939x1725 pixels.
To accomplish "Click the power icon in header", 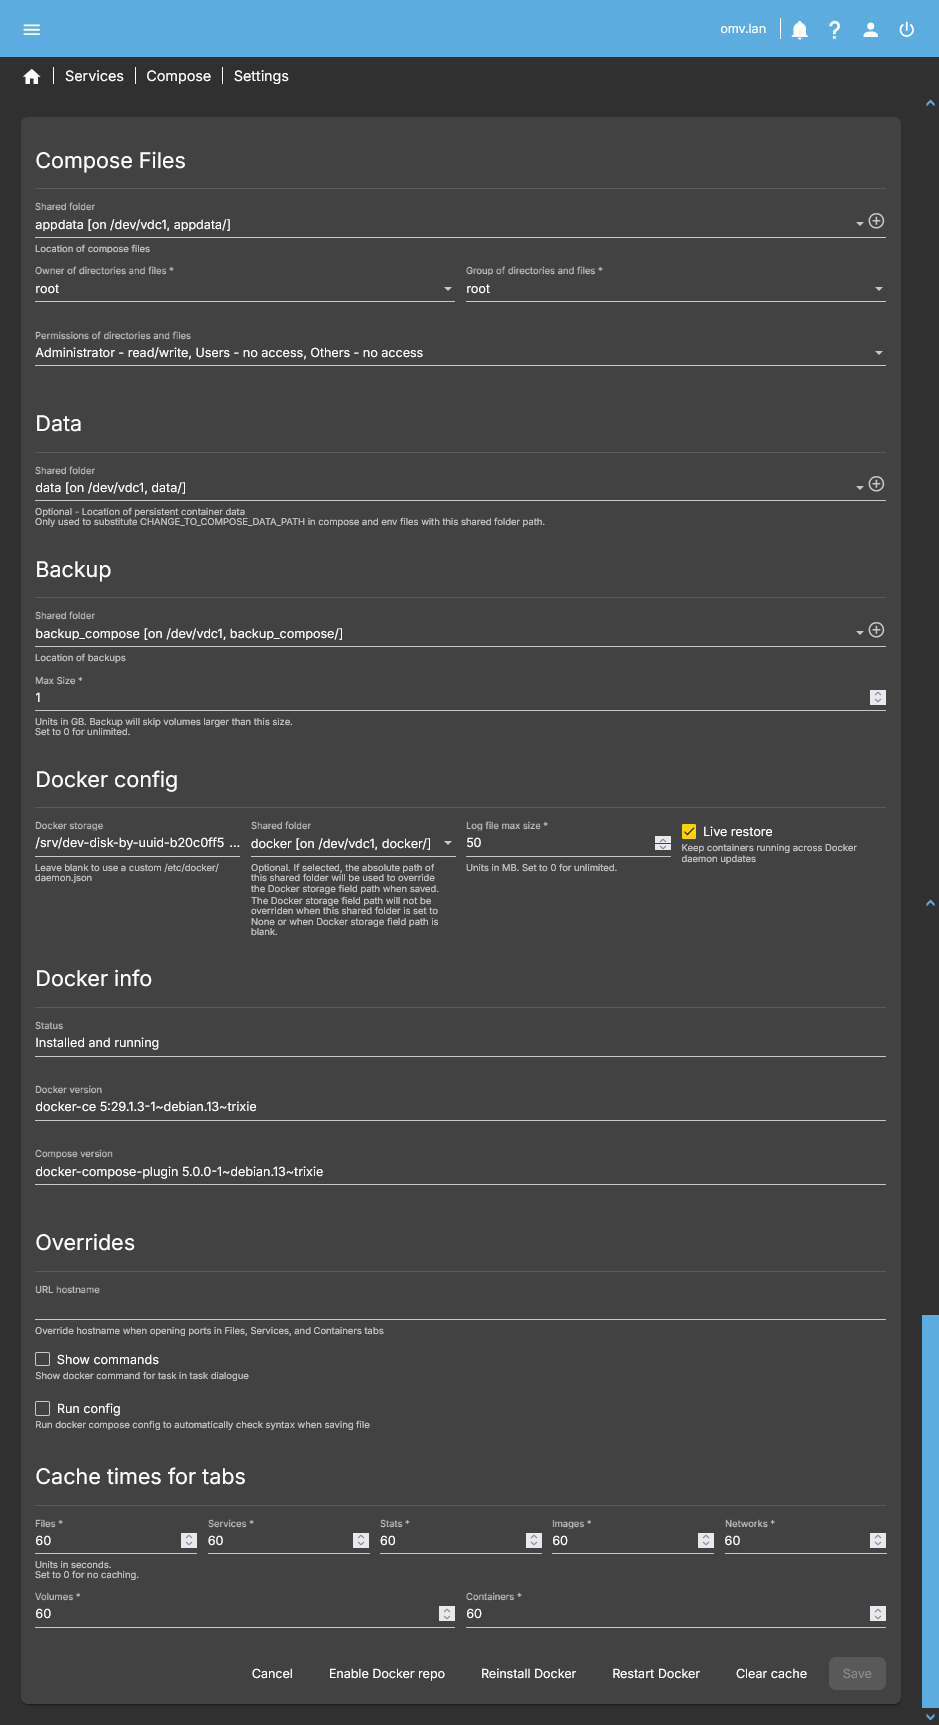I will pos(906,30).
